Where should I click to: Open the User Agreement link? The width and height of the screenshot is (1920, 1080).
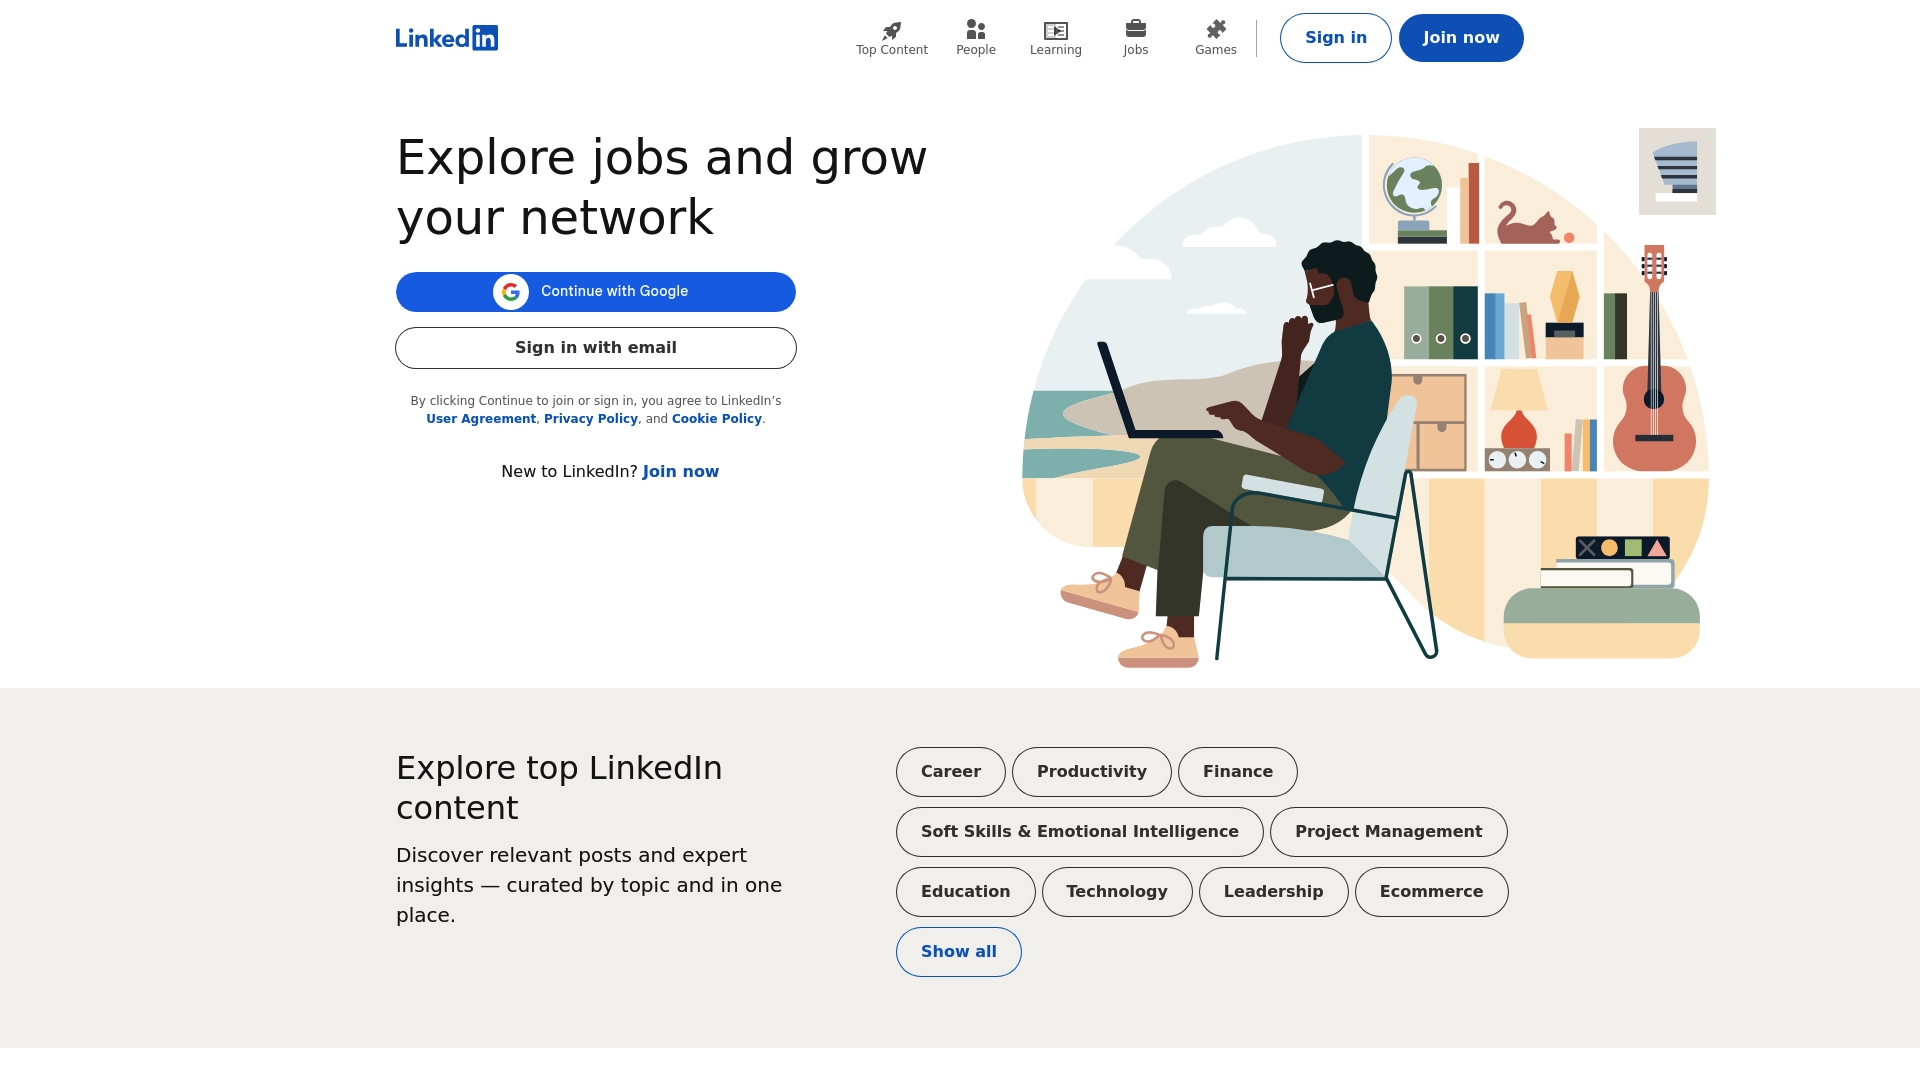click(481, 419)
